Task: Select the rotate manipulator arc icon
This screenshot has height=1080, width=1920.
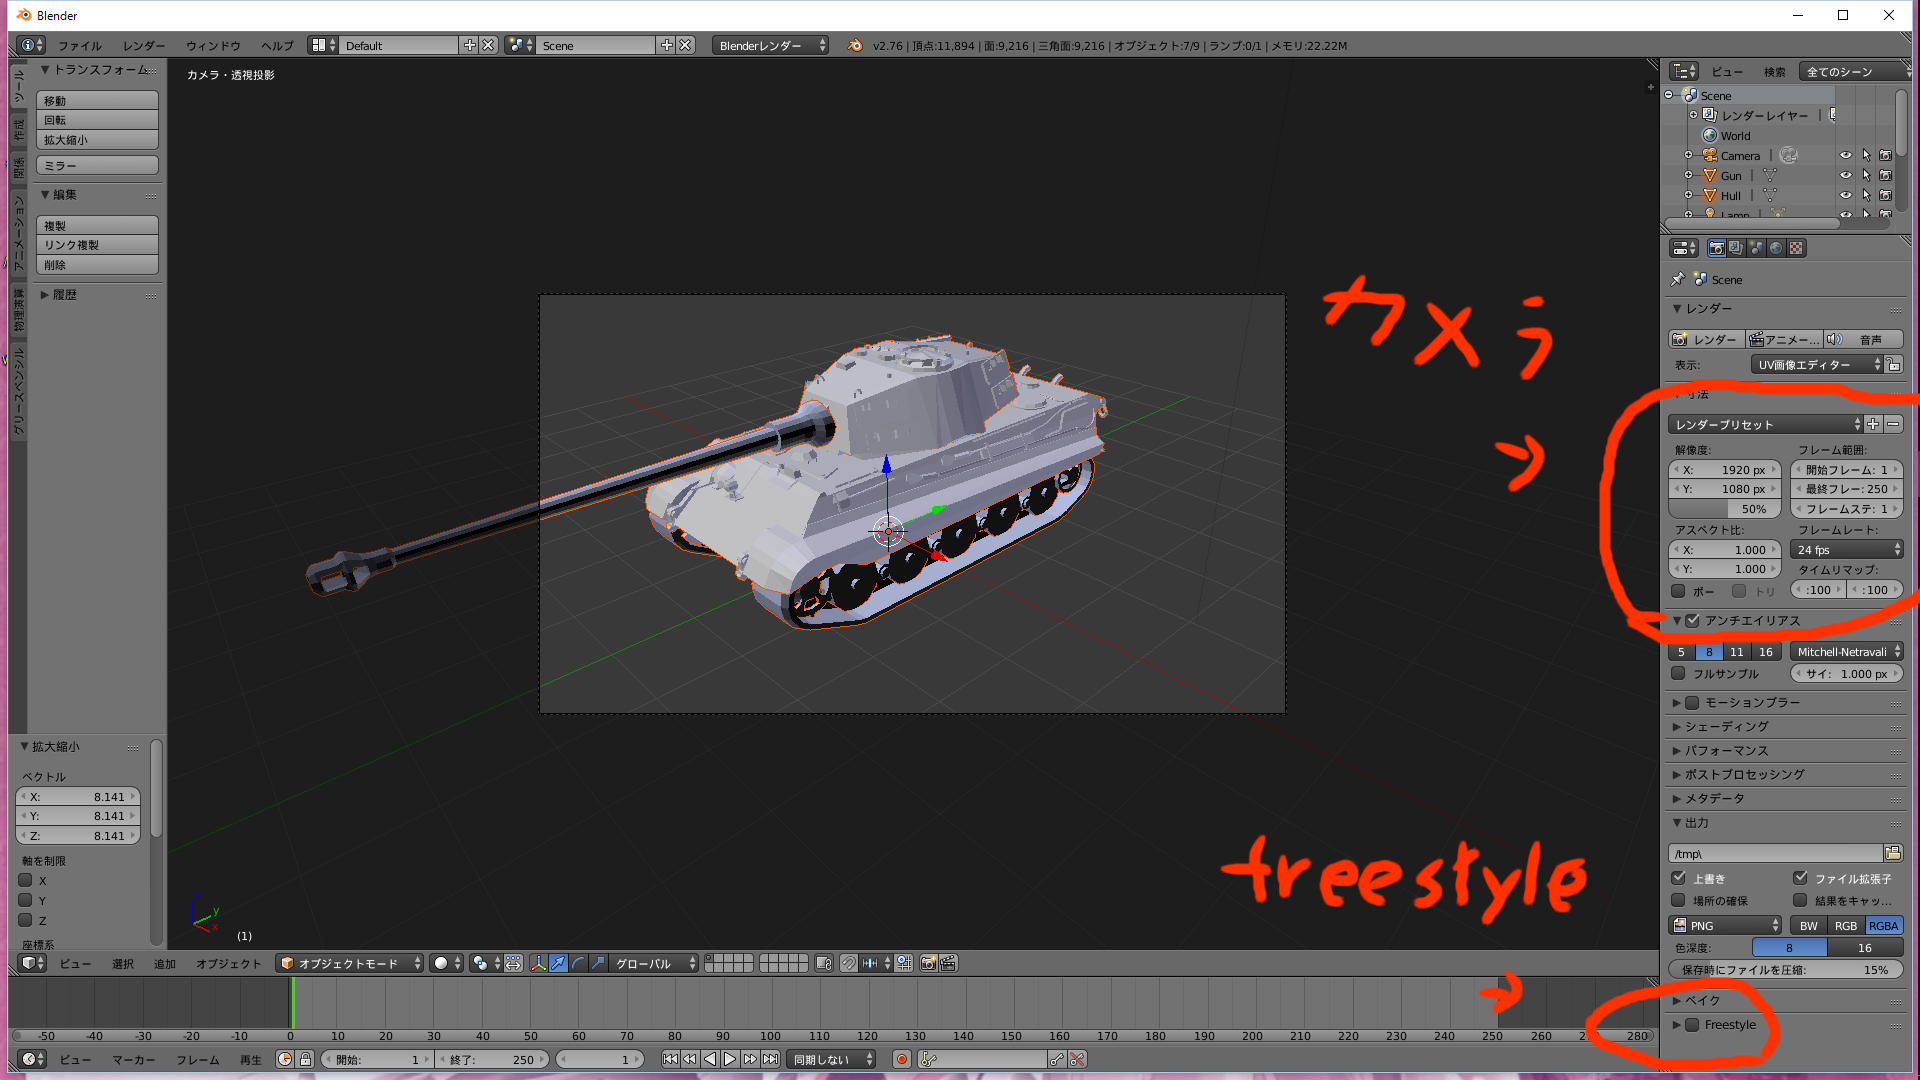Action: (579, 963)
